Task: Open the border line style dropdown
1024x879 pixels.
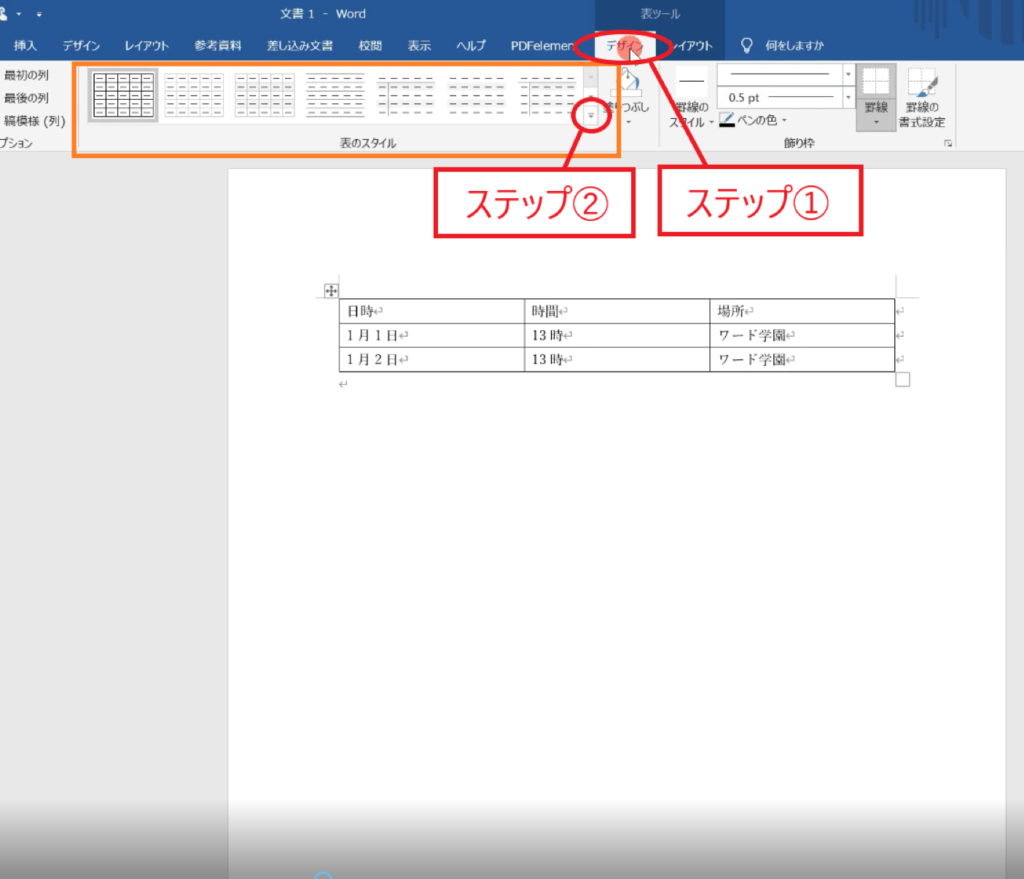Action: [848, 74]
